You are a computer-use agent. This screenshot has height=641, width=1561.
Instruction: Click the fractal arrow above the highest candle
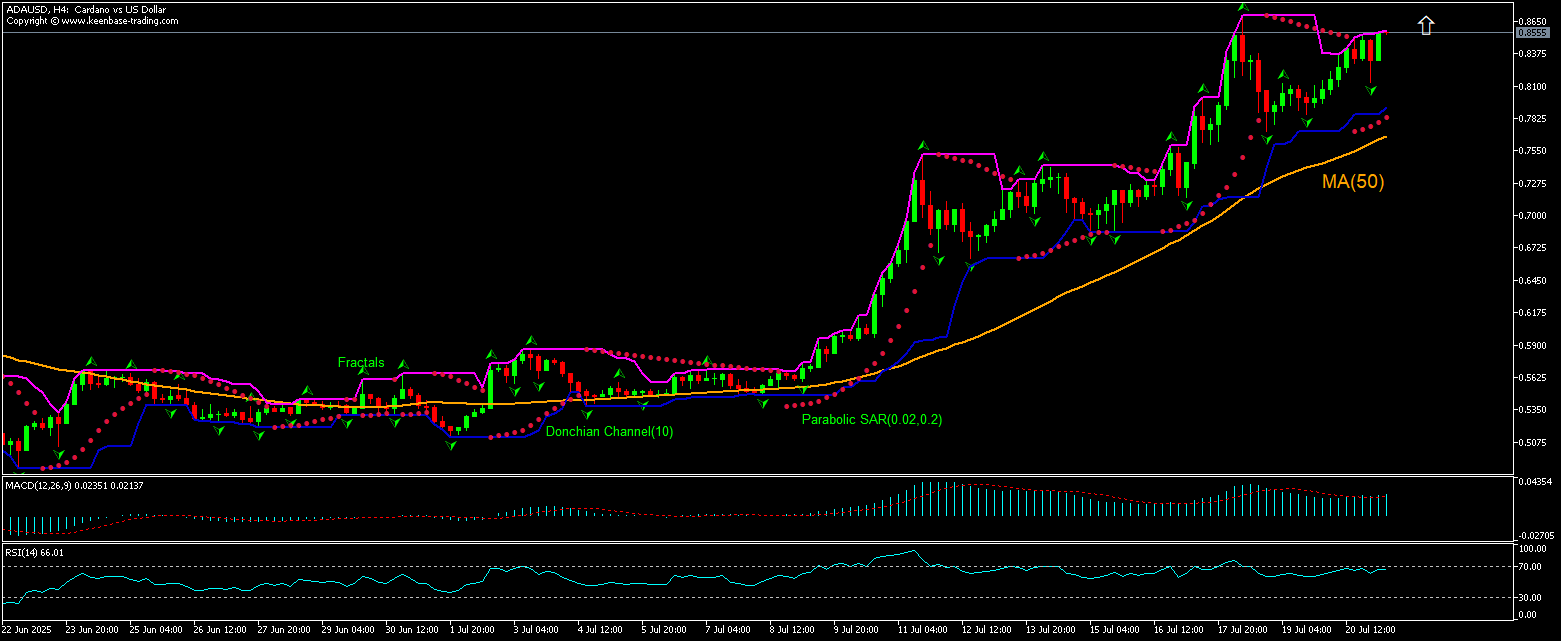[1243, 7]
